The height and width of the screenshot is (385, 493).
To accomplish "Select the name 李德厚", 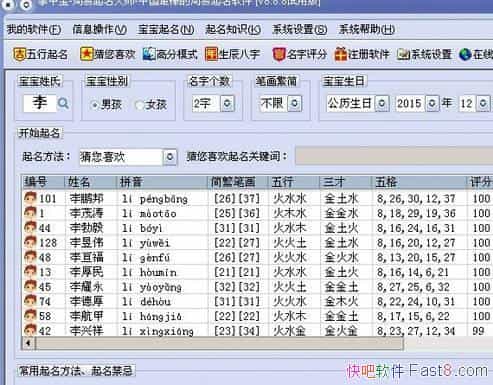I will coord(87,302).
